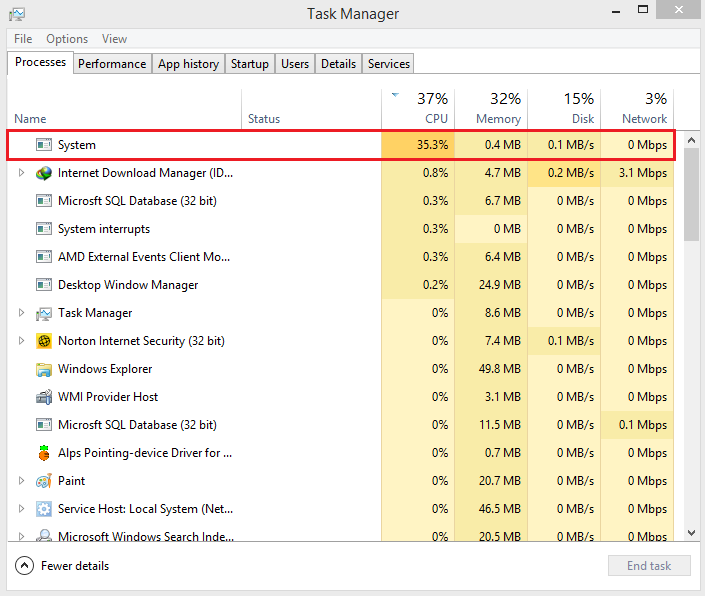Click the 0.8% CPU value
Screen dimensions: 705x596
point(435,173)
